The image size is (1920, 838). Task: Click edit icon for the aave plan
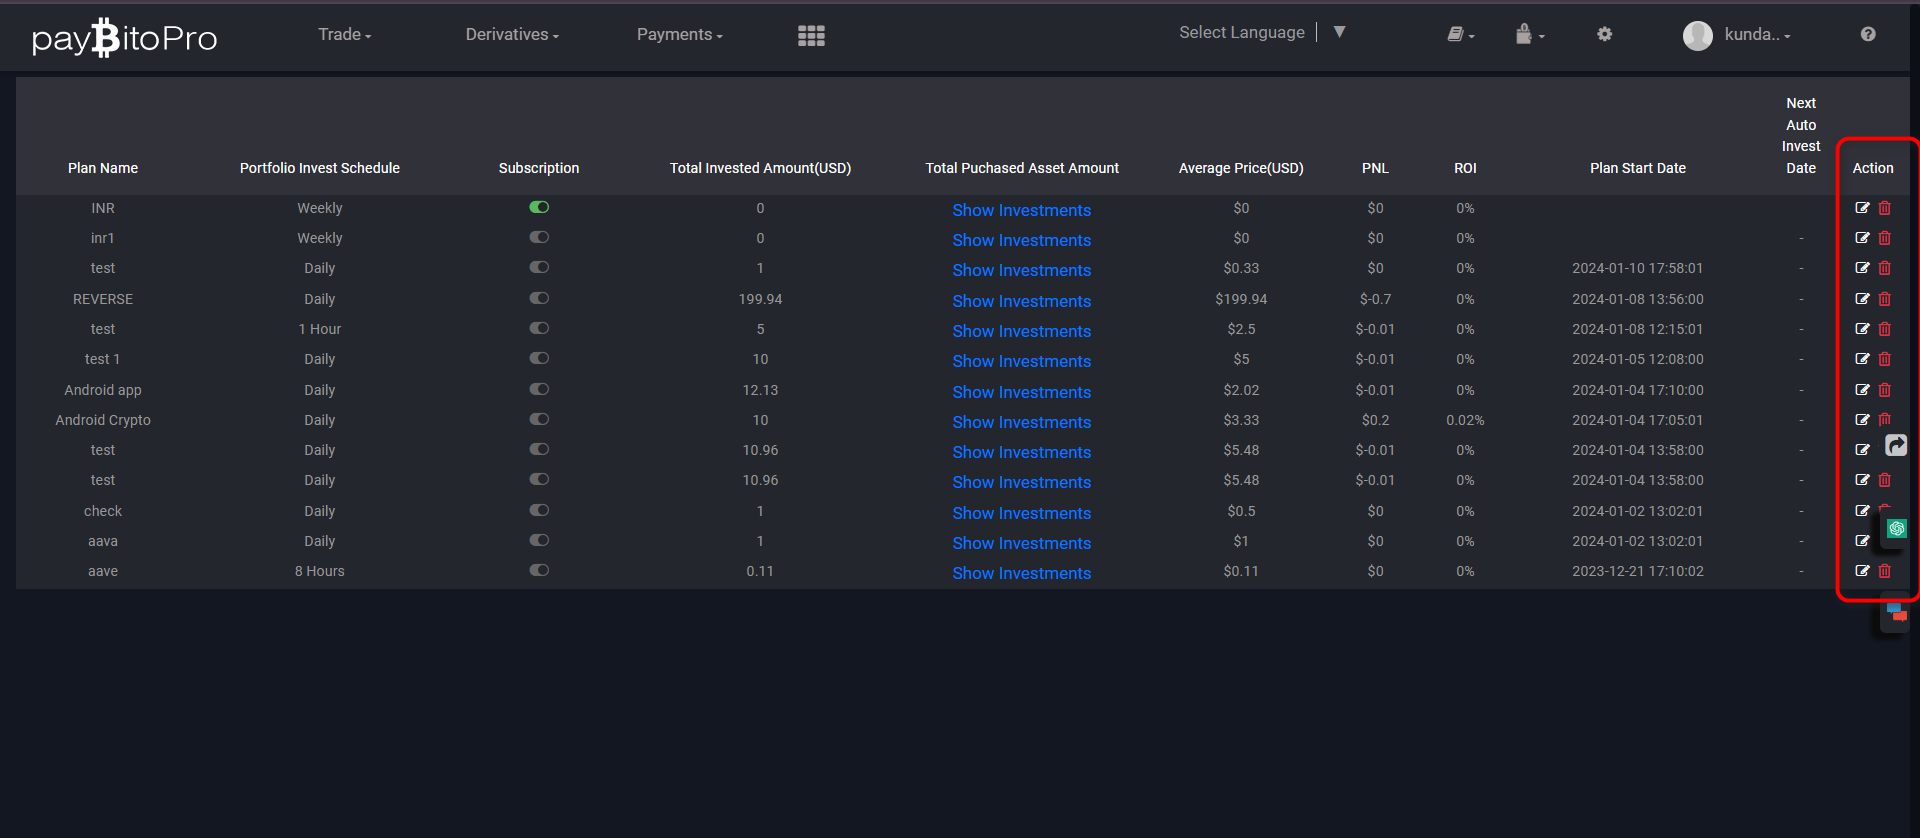[1862, 571]
